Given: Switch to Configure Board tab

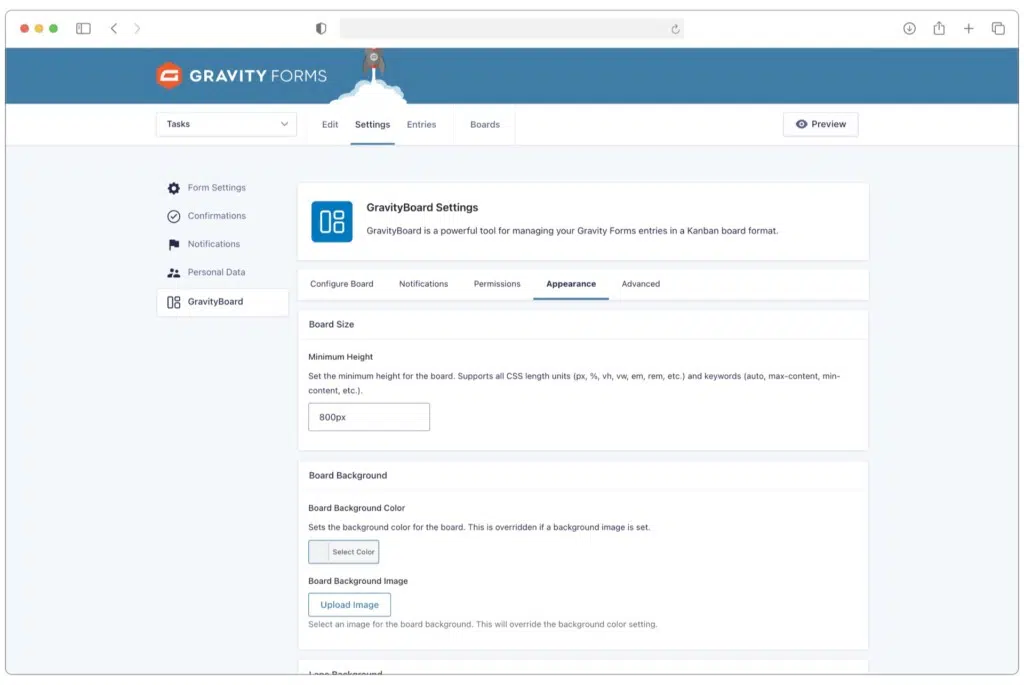Looking at the screenshot, I should [342, 284].
